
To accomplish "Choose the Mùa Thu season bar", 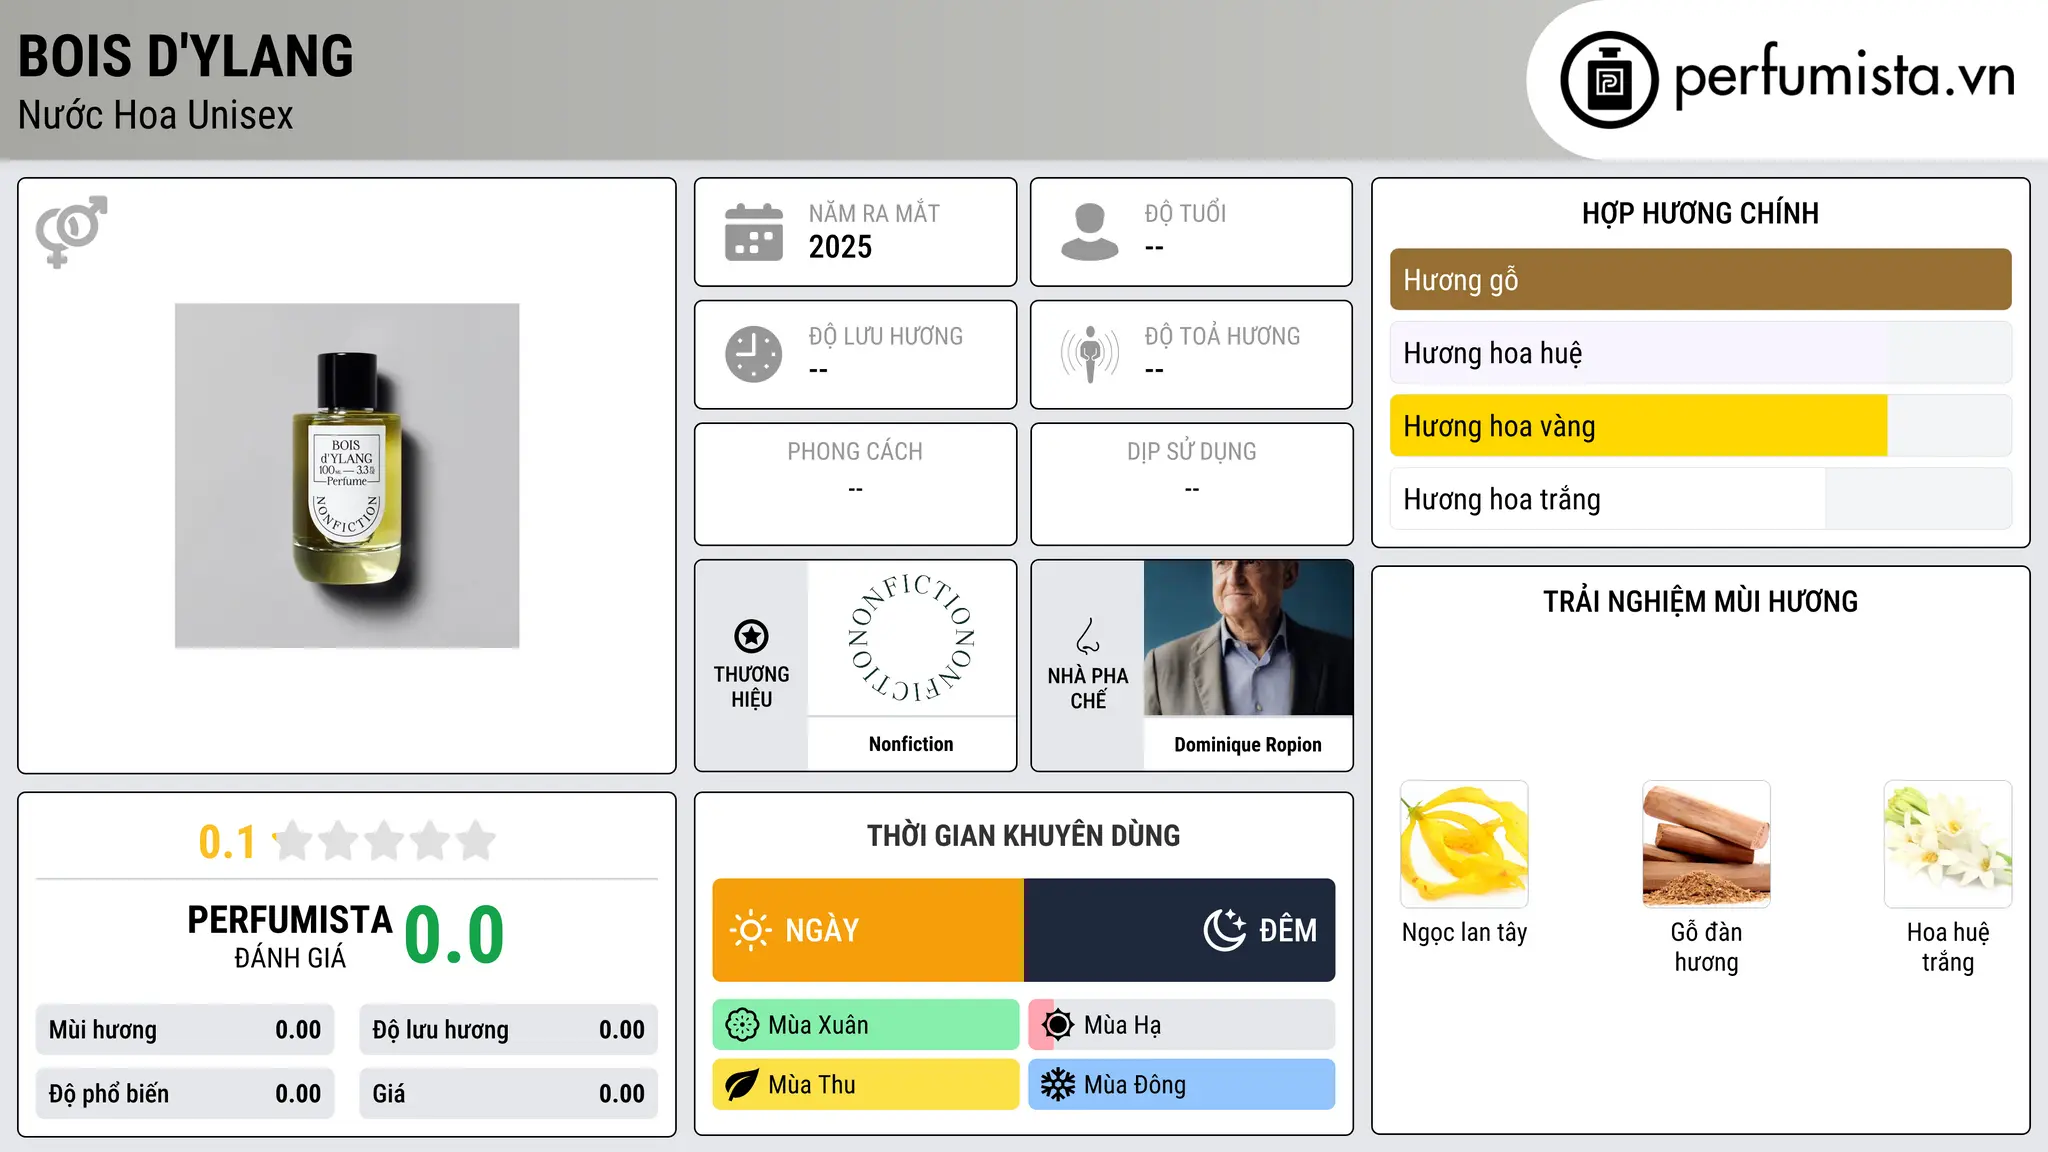I will (866, 1085).
